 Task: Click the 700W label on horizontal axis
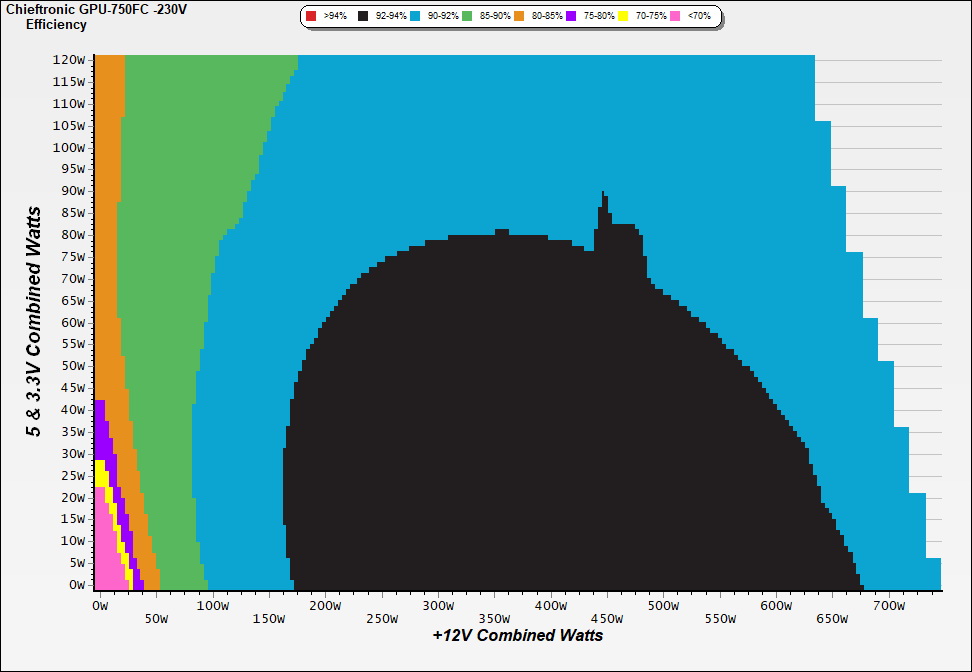coord(889,606)
